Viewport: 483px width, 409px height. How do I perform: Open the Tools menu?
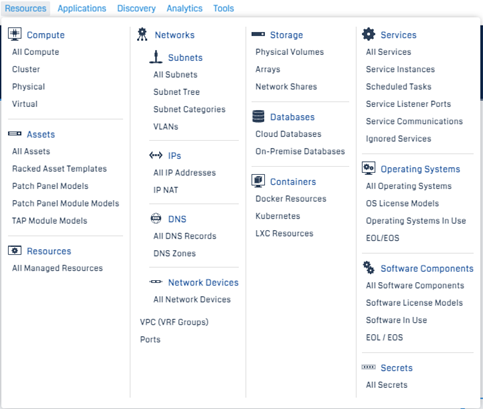pyautogui.click(x=224, y=8)
